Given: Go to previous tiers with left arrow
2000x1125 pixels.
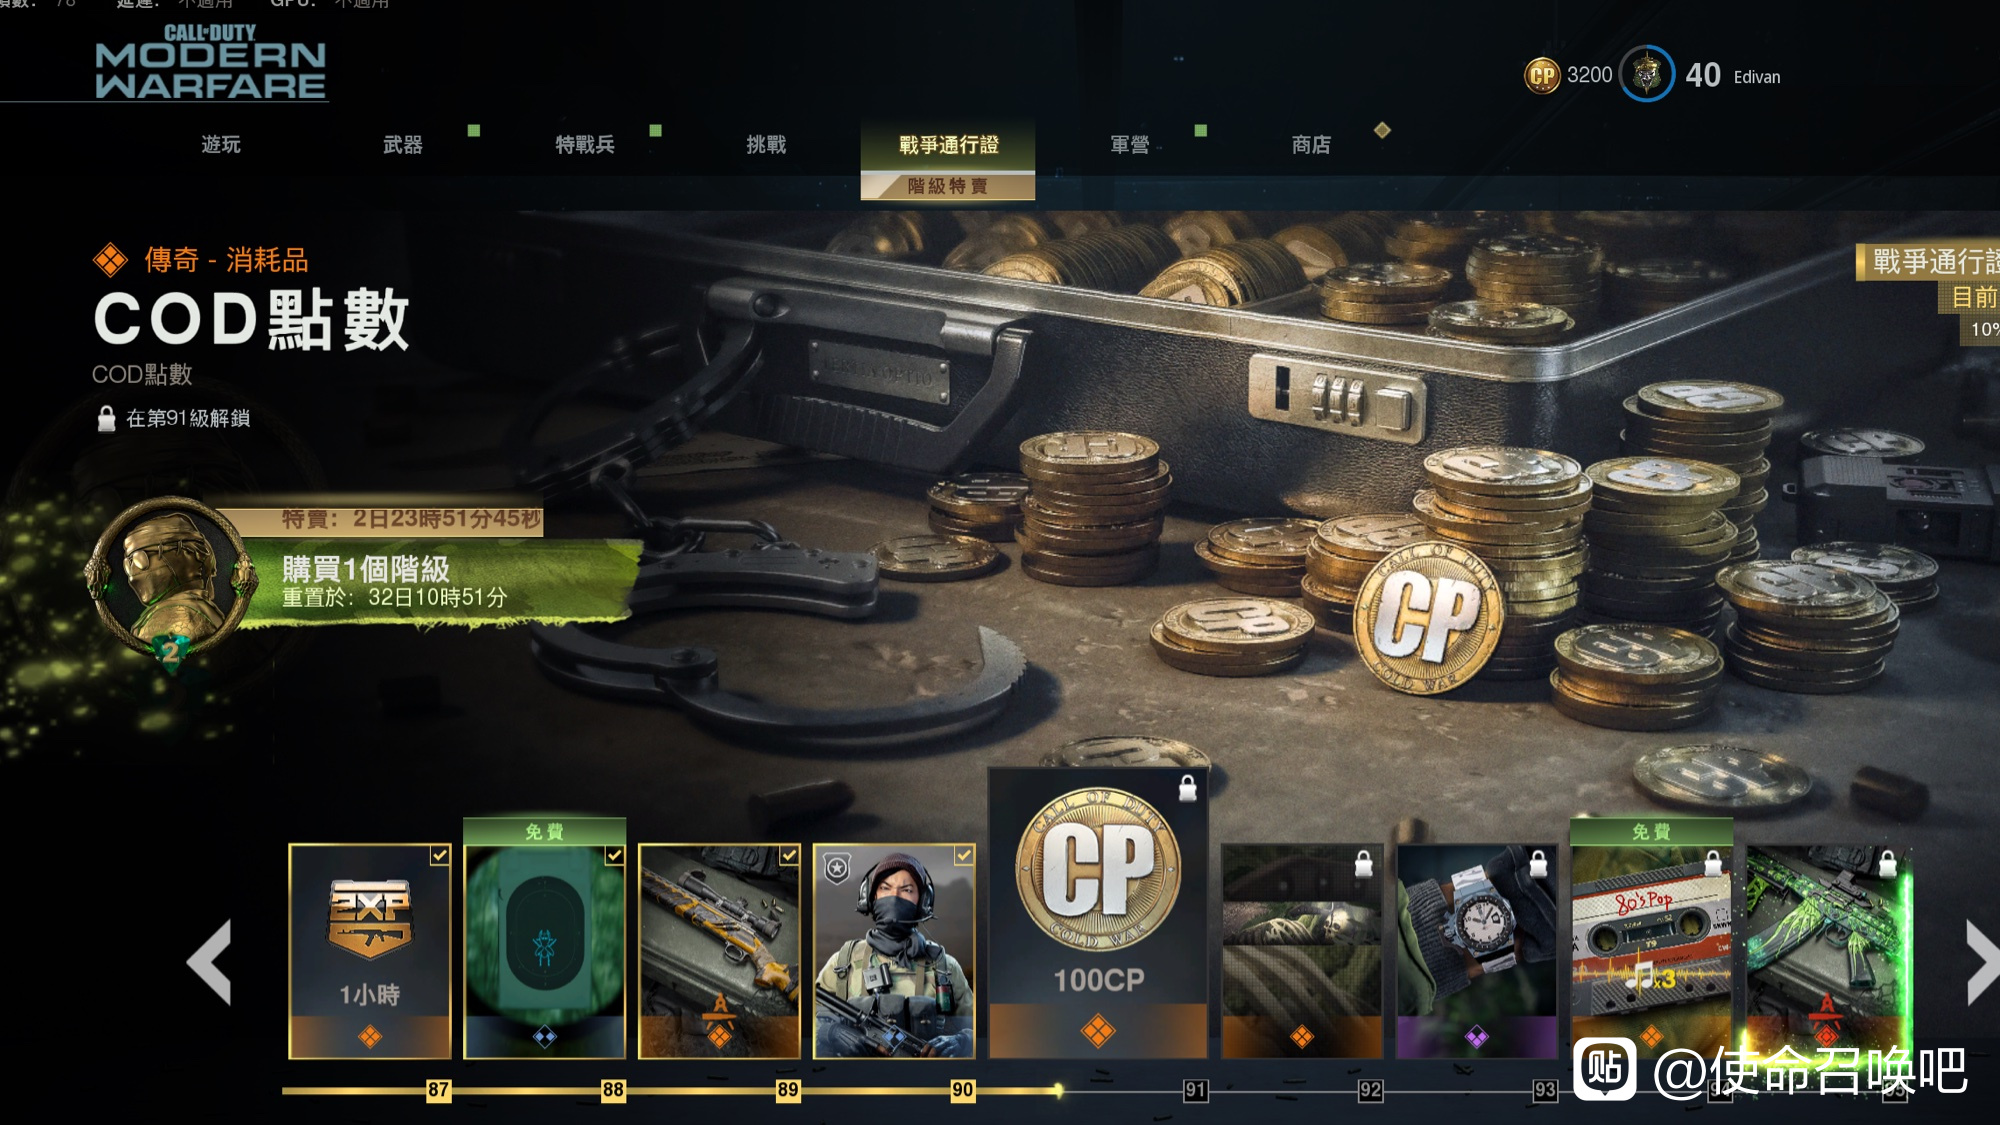Looking at the screenshot, I should click(209, 961).
